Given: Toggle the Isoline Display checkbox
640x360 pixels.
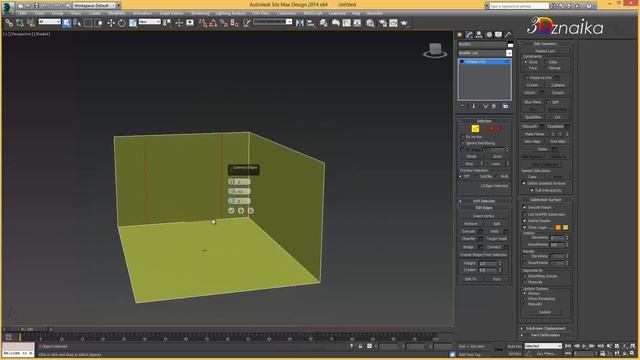Looking at the screenshot, I should click(x=525, y=221).
